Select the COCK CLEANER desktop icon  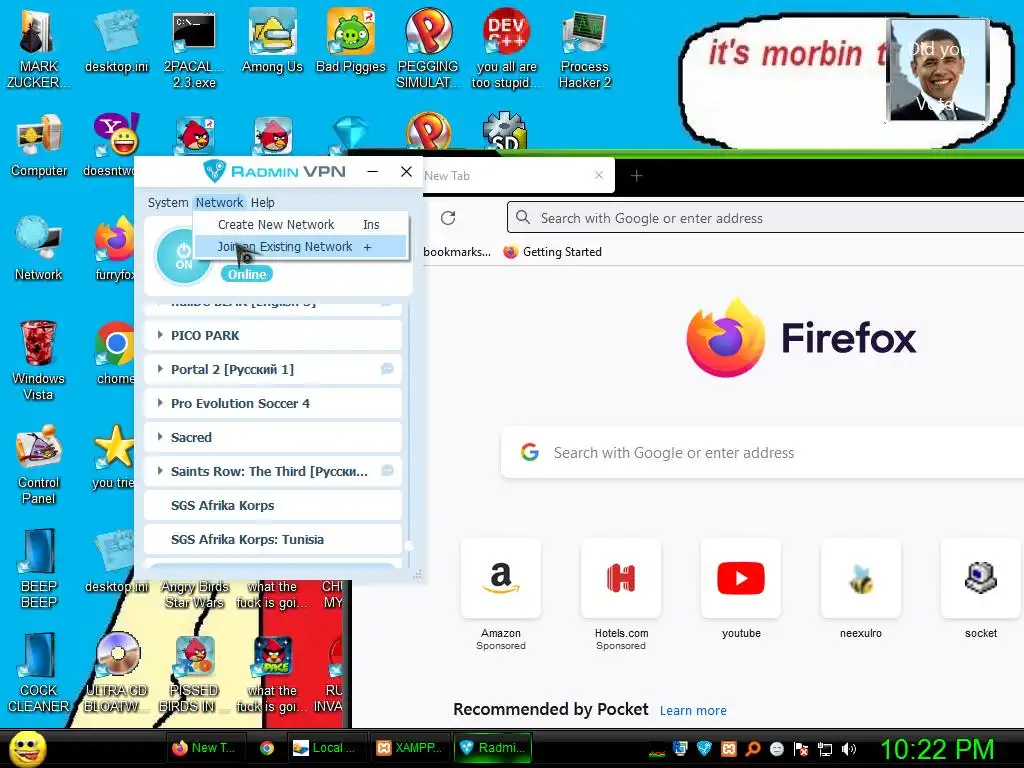[38, 673]
